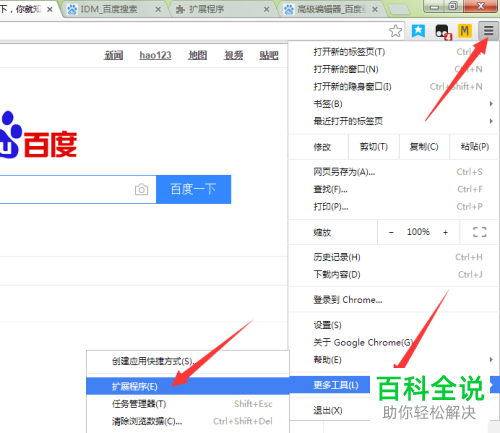Select 网页另存为(A)... menu item
The image size is (500, 433).
(393, 172)
